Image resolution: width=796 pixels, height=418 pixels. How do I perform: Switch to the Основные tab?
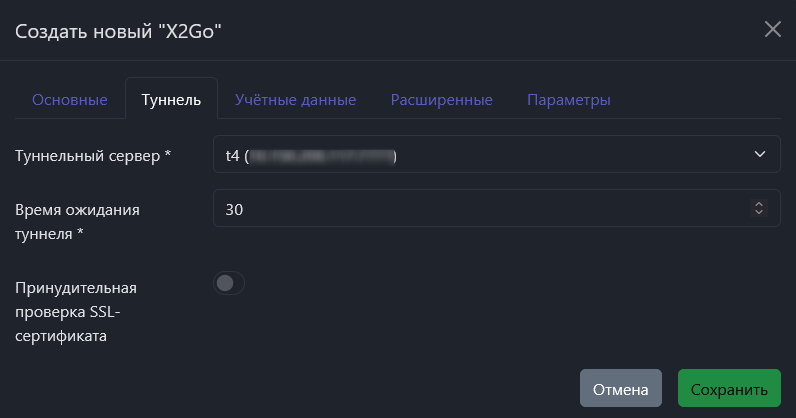70,100
